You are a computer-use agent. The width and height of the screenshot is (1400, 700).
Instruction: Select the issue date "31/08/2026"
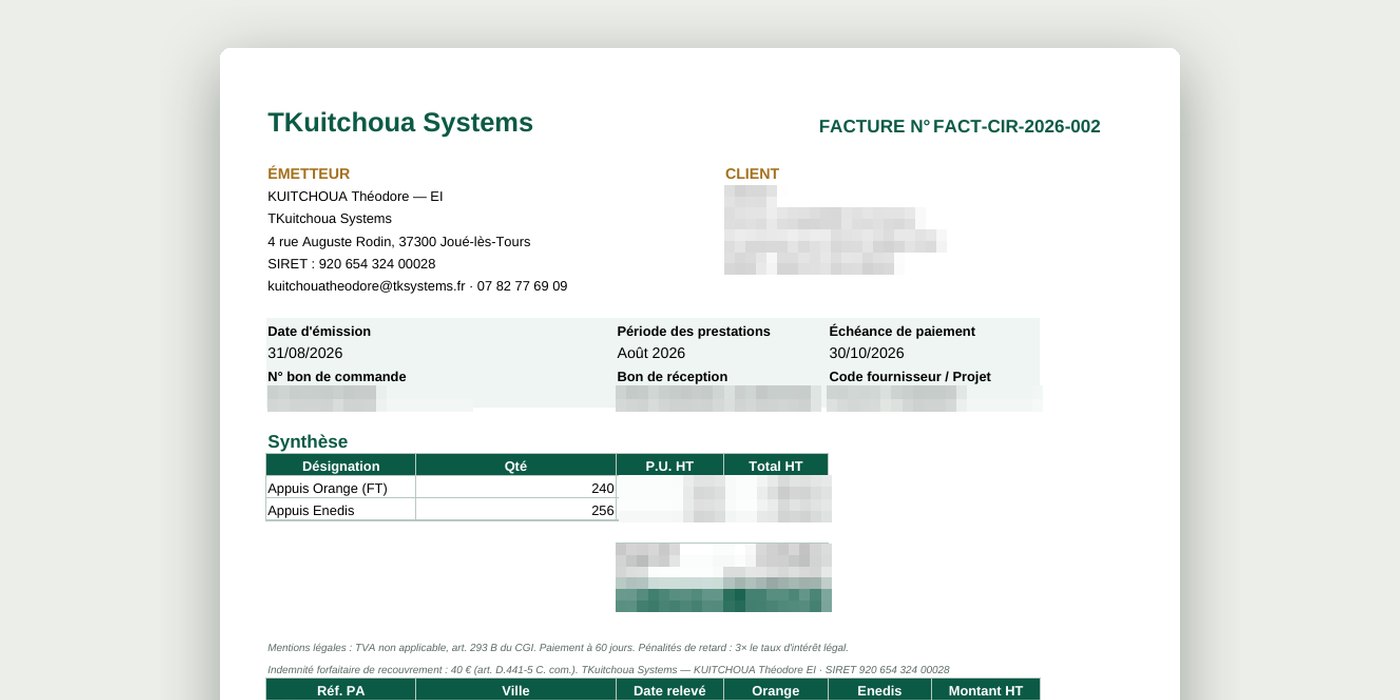pyautogui.click(x=305, y=353)
